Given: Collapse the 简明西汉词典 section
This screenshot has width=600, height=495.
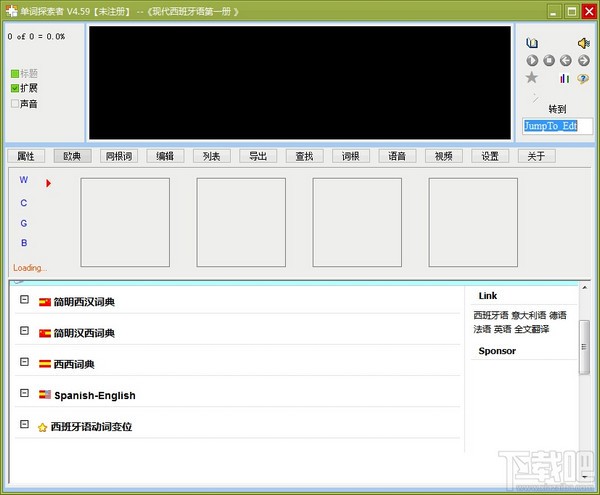Looking at the screenshot, I should [x=25, y=301].
